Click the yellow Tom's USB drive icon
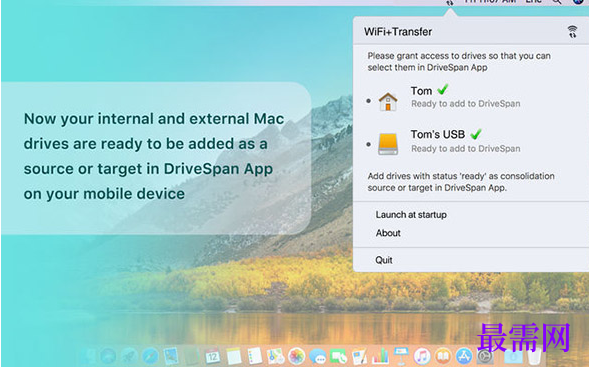589x369 pixels. point(388,144)
